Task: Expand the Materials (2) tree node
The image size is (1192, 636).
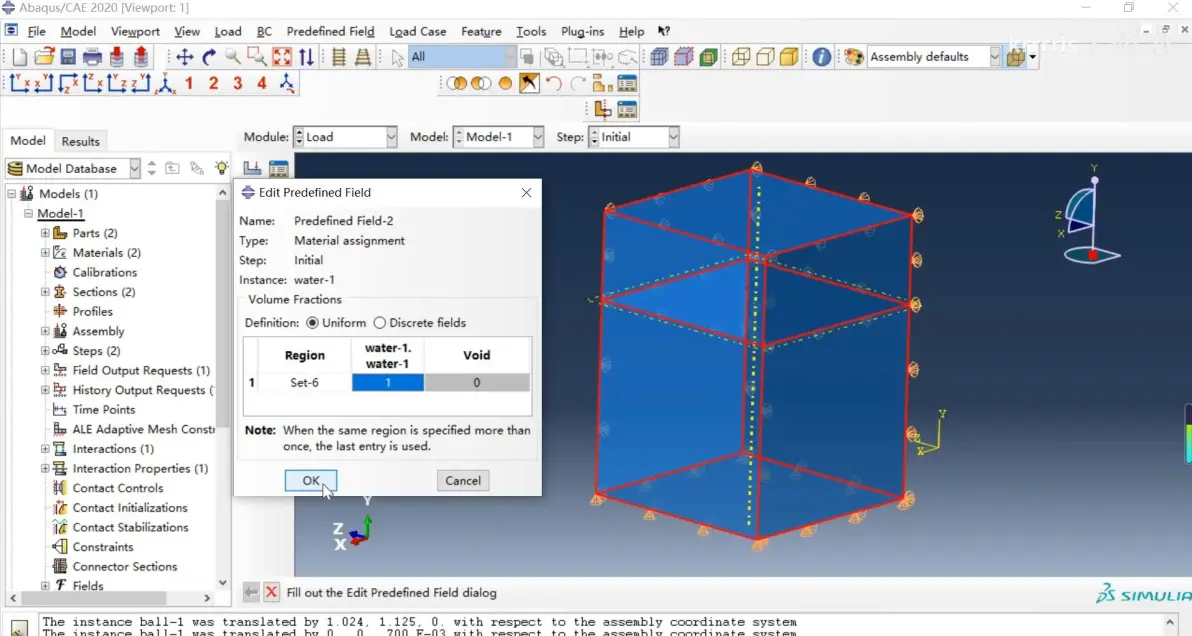Action: (x=45, y=253)
